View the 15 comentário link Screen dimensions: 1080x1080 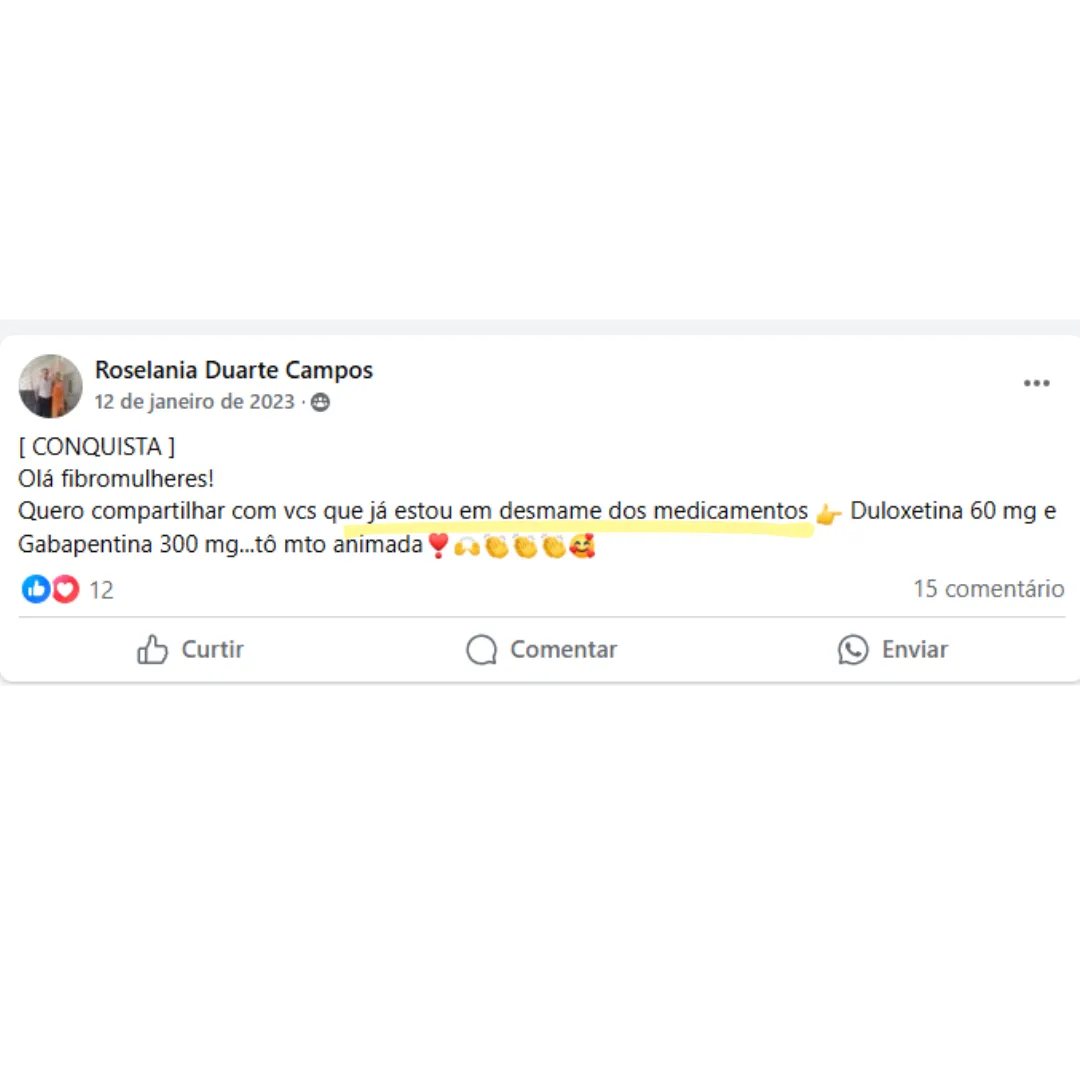(x=988, y=589)
